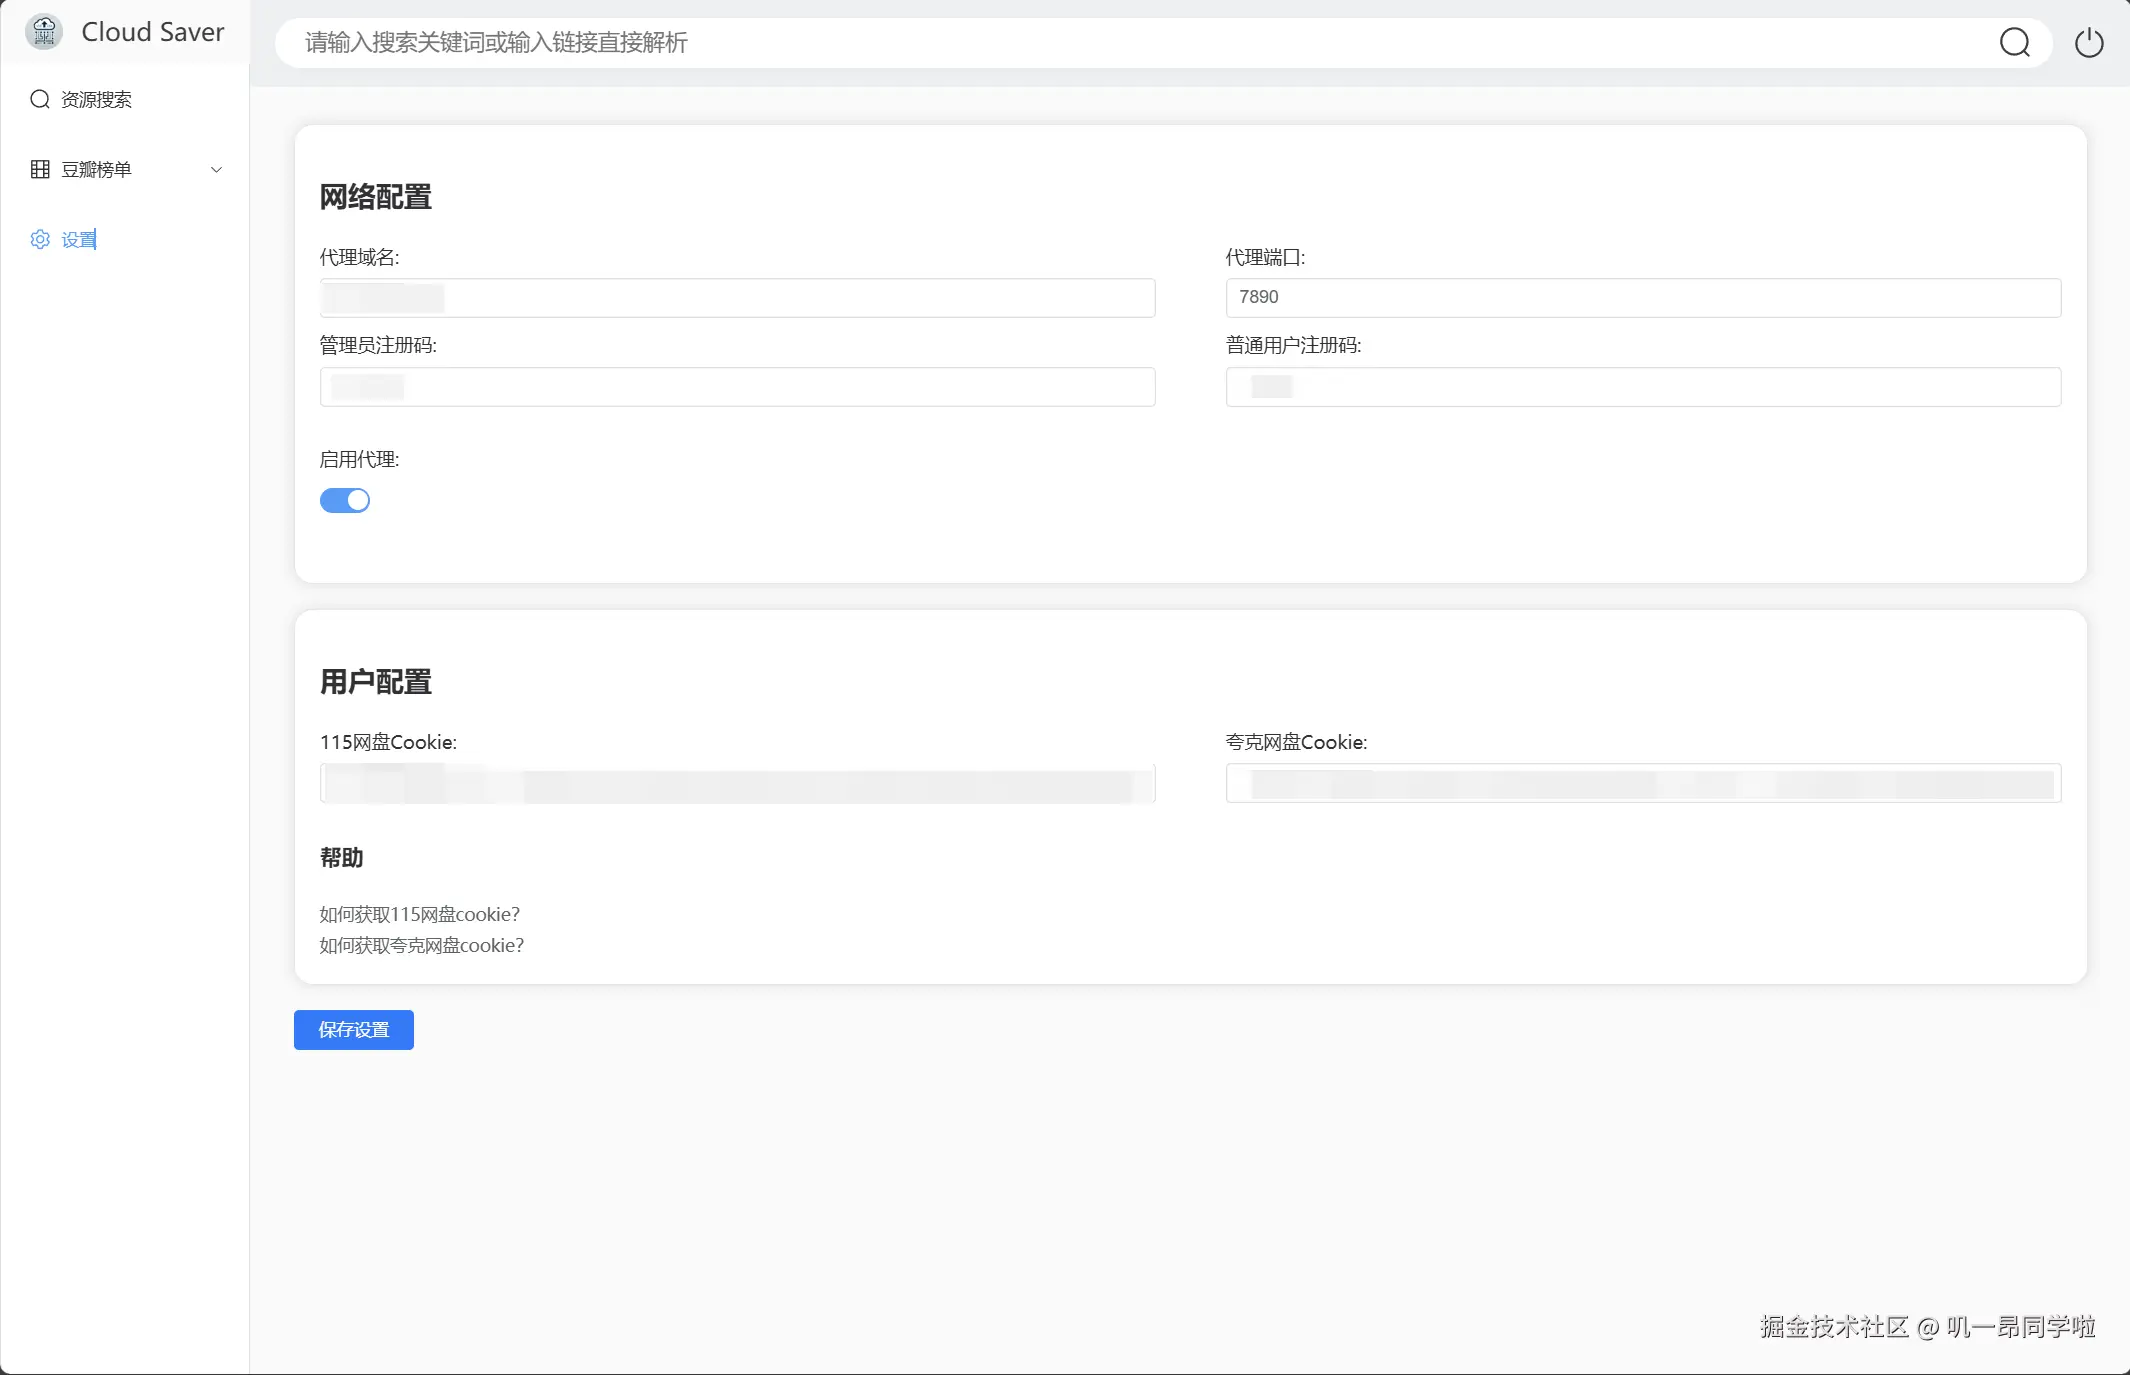The width and height of the screenshot is (2130, 1375).
Task: Click the 豆瓣榜单 table grid icon
Action: (40, 169)
